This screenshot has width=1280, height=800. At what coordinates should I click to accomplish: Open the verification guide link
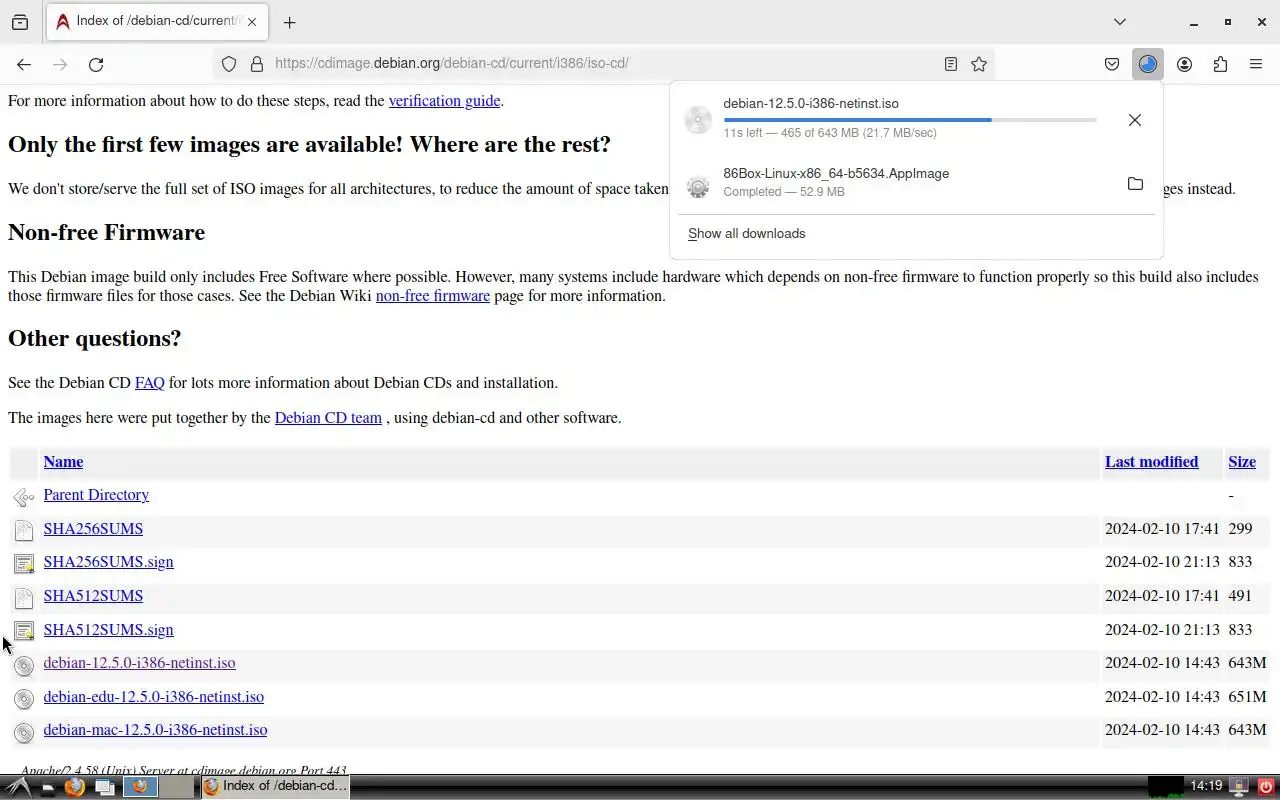[x=444, y=101]
